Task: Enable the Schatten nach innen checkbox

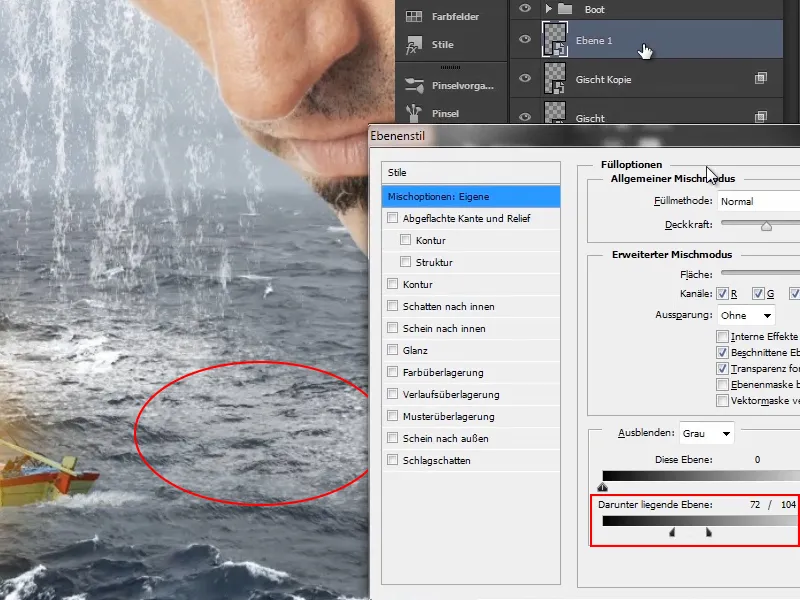Action: click(392, 306)
